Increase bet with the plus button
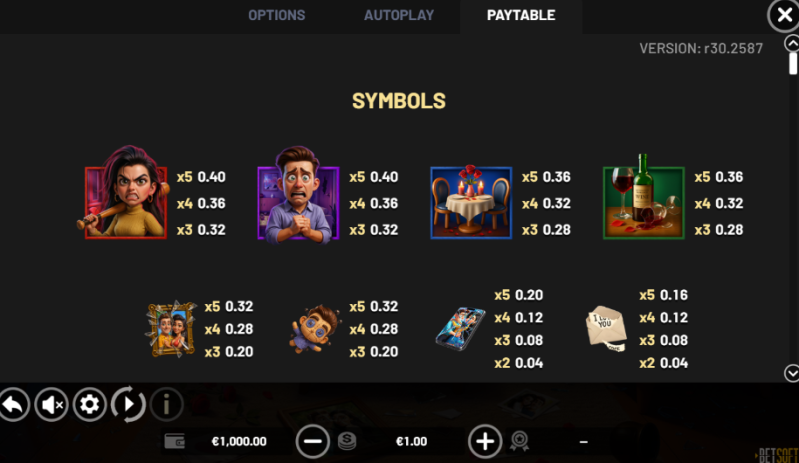The image size is (799, 463). coord(485,441)
